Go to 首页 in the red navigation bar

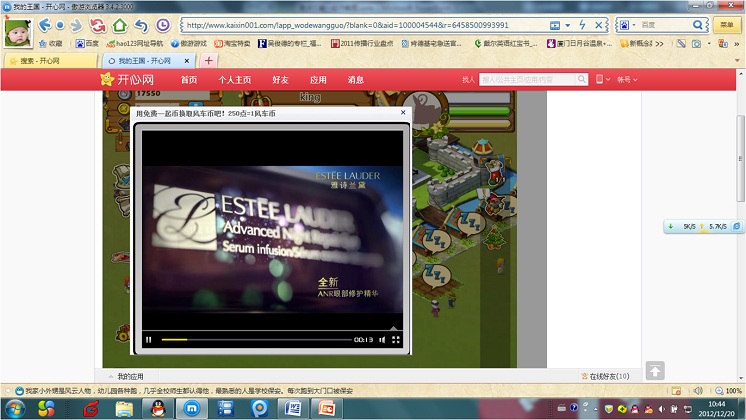tap(189, 80)
